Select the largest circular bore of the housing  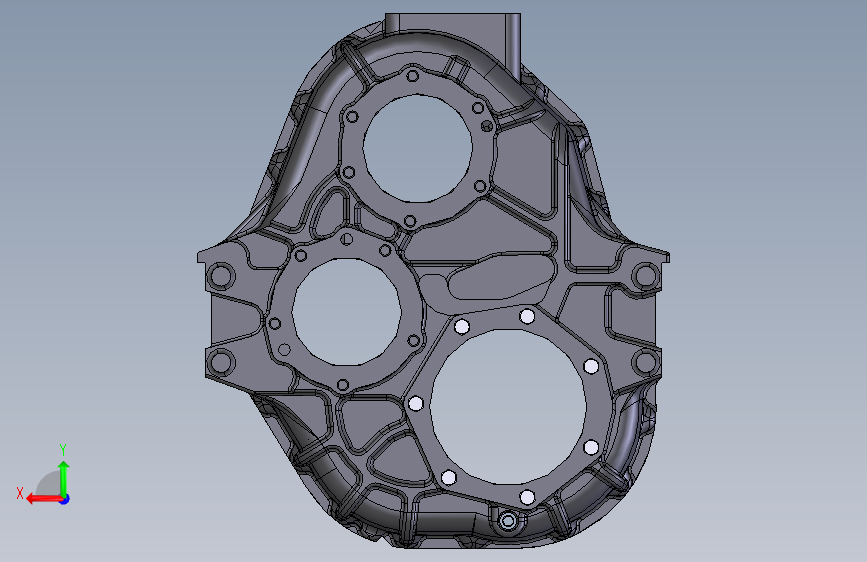click(x=508, y=407)
